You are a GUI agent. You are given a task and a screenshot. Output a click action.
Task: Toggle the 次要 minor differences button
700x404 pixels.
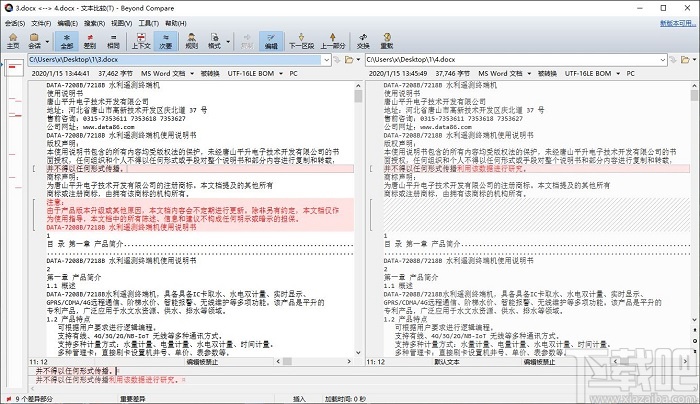166,41
